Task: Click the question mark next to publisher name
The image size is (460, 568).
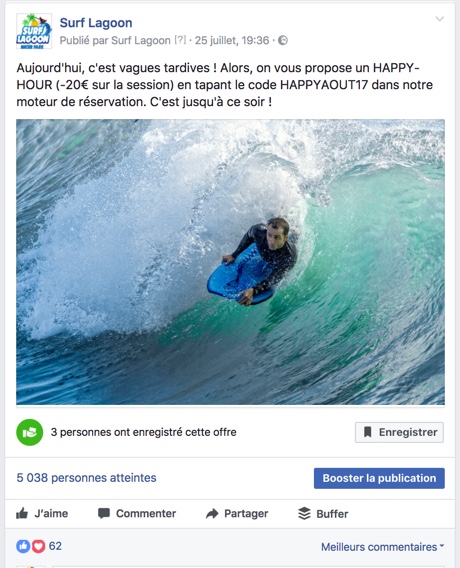Action: pos(180,40)
